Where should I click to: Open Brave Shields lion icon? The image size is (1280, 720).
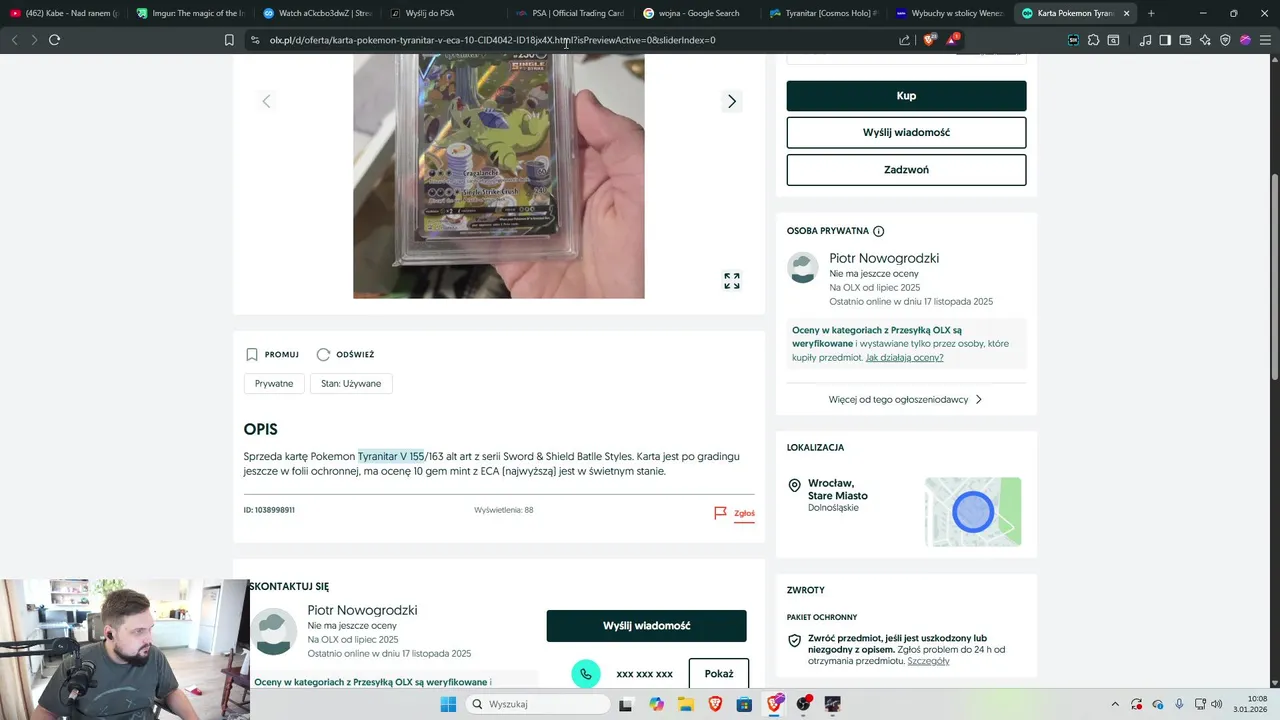[x=929, y=40]
